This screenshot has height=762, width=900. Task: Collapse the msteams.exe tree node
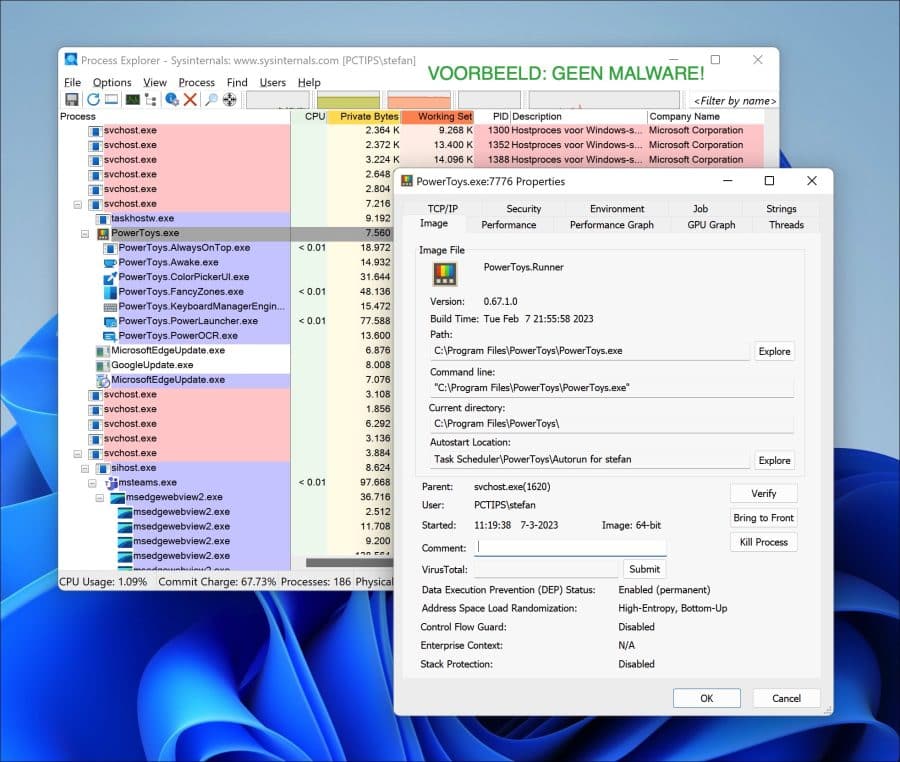tap(92, 483)
